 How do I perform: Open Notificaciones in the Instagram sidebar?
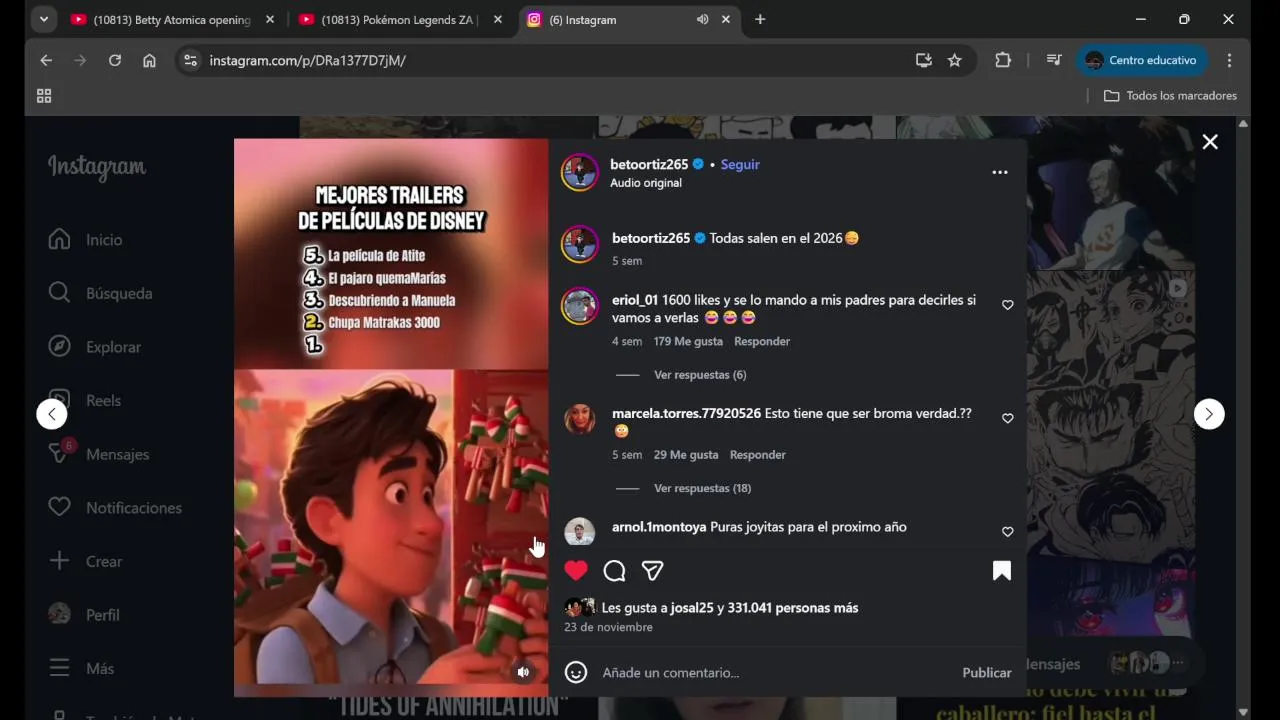[115, 508]
